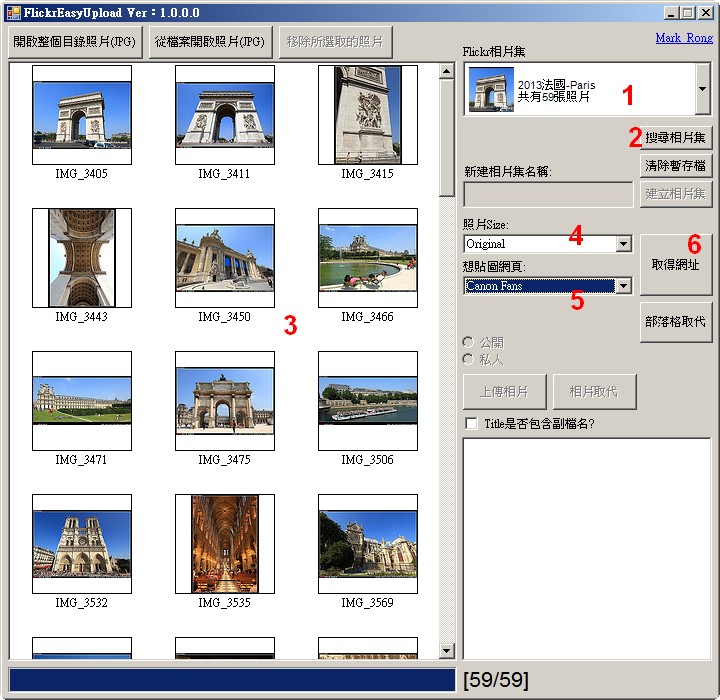Select the IMG_3466 photo thumbnail
This screenshot has height=700, width=720.
[368, 258]
